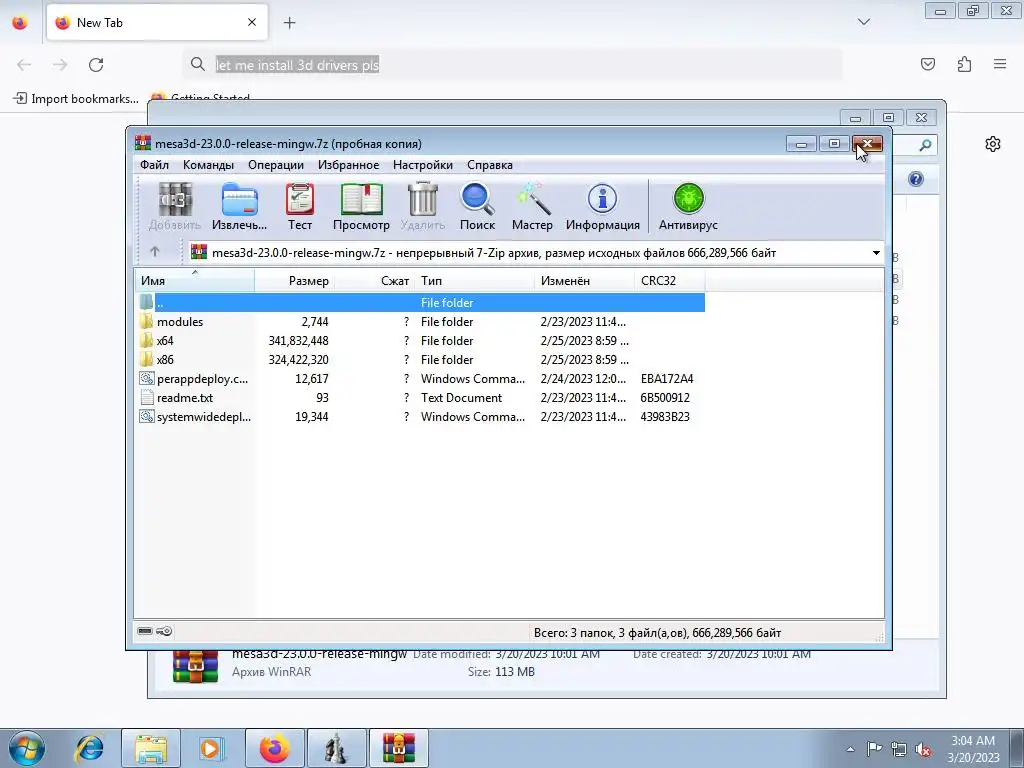The height and width of the screenshot is (768, 1024).
Task: Sort by Размер column header
Action: pyautogui.click(x=295, y=281)
